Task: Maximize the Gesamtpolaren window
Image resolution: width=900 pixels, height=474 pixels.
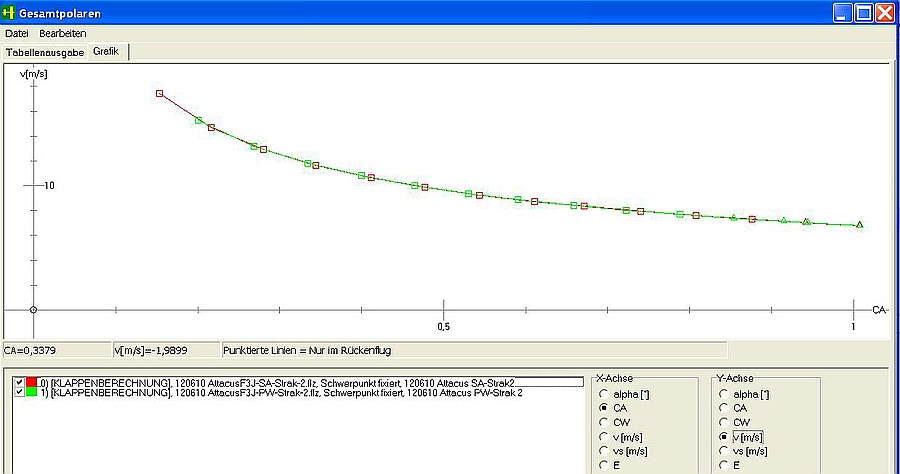Action: [x=864, y=13]
